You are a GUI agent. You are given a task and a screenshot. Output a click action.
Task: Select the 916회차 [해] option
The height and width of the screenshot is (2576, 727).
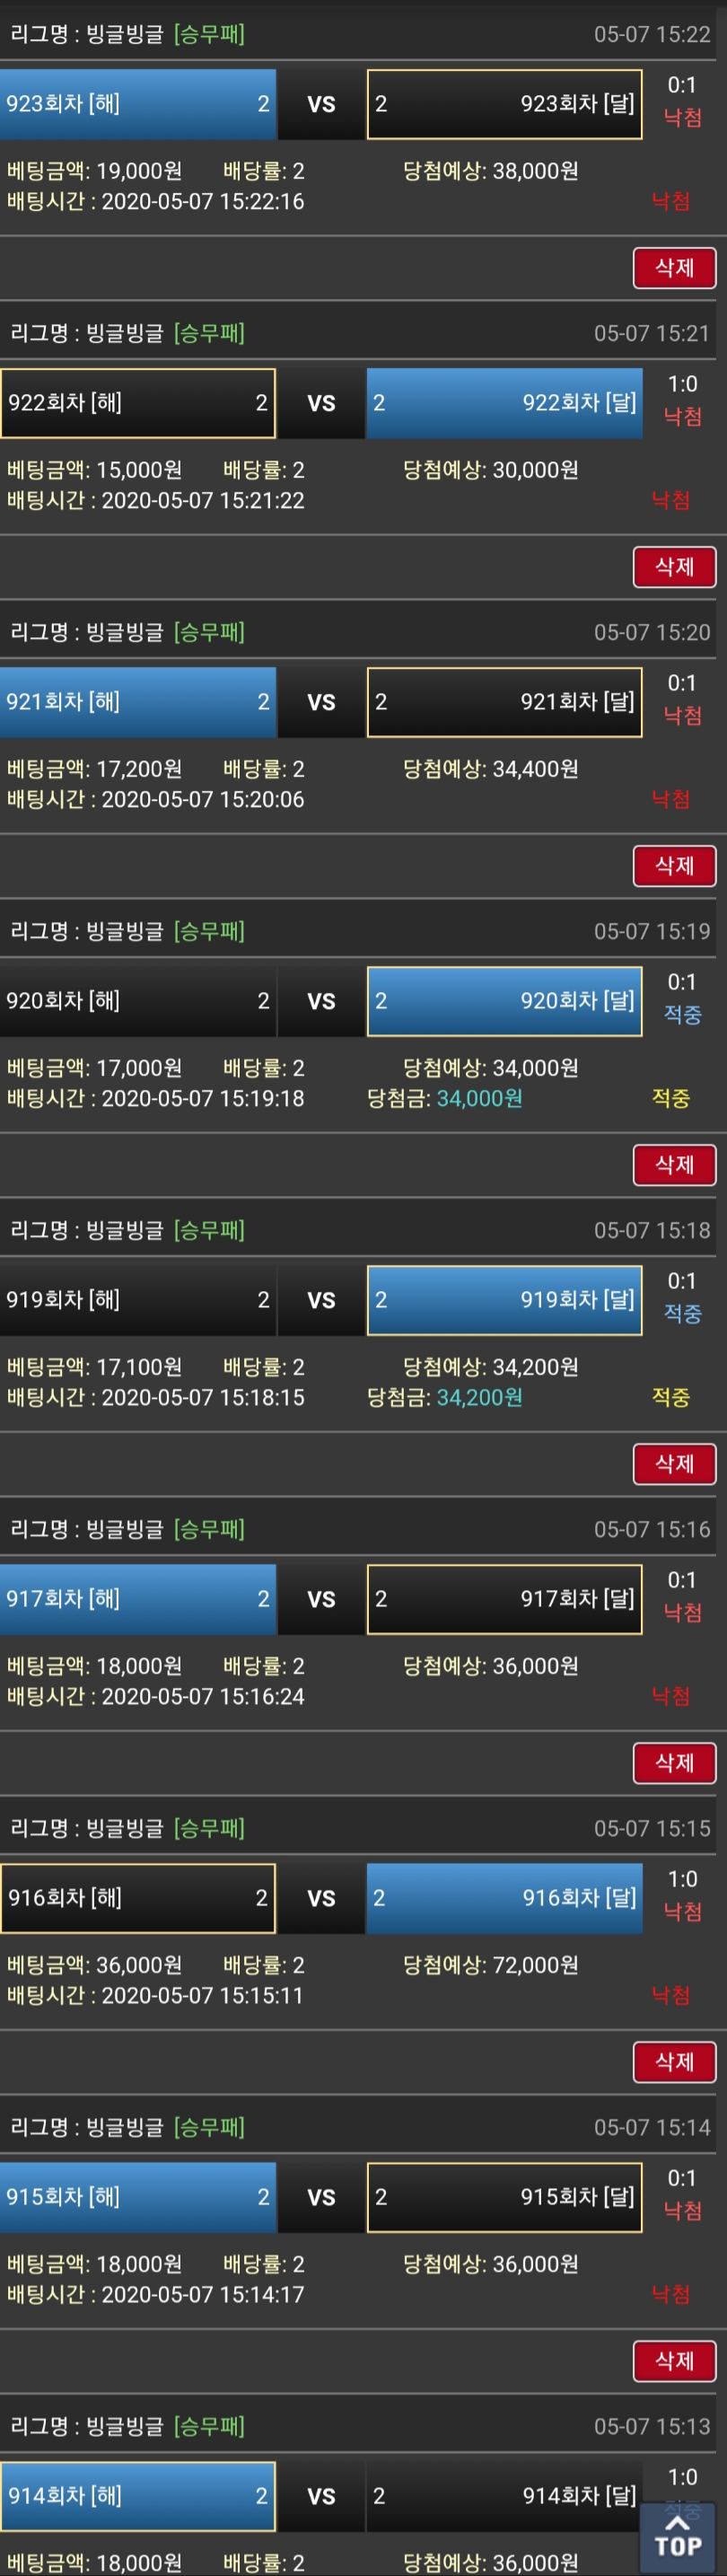pyautogui.click(x=138, y=1898)
